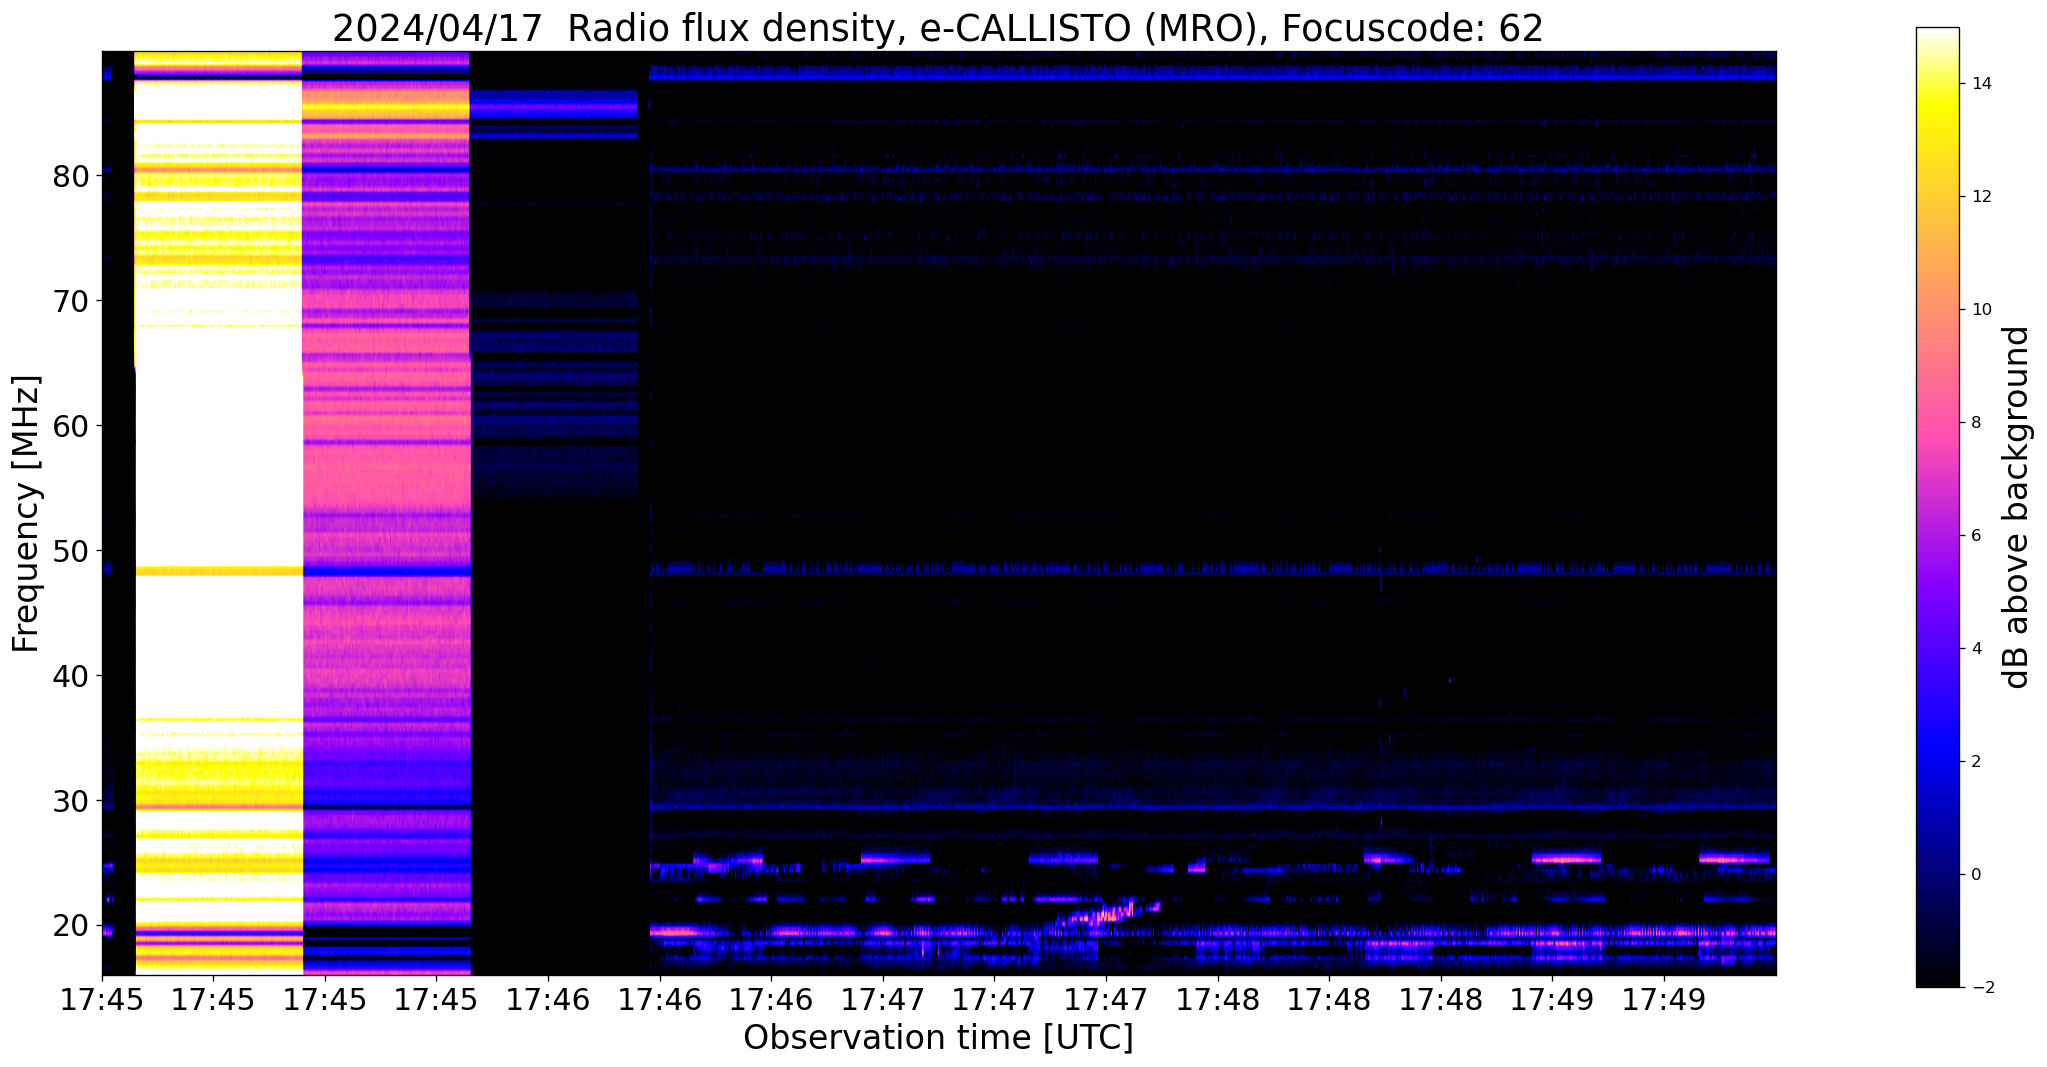Viewport: 2047px width, 1067px height.
Task: Click the blue interference line at 48 MHz
Action: coord(1213,568)
